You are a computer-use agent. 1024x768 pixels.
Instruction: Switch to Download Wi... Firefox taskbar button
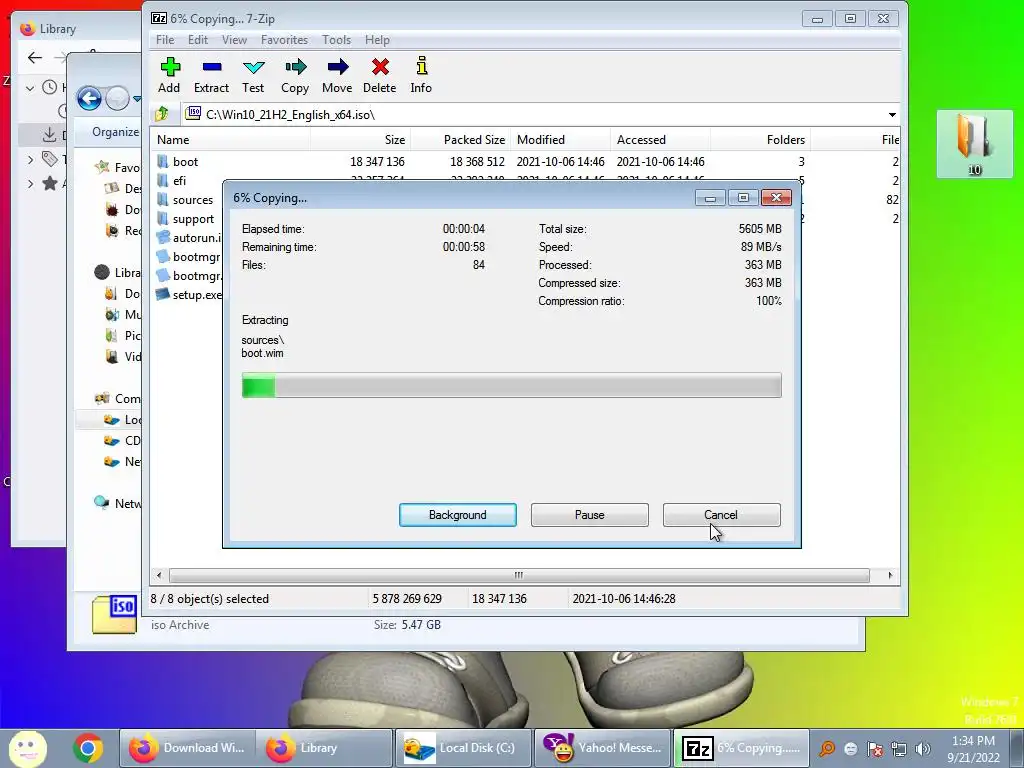pos(187,748)
